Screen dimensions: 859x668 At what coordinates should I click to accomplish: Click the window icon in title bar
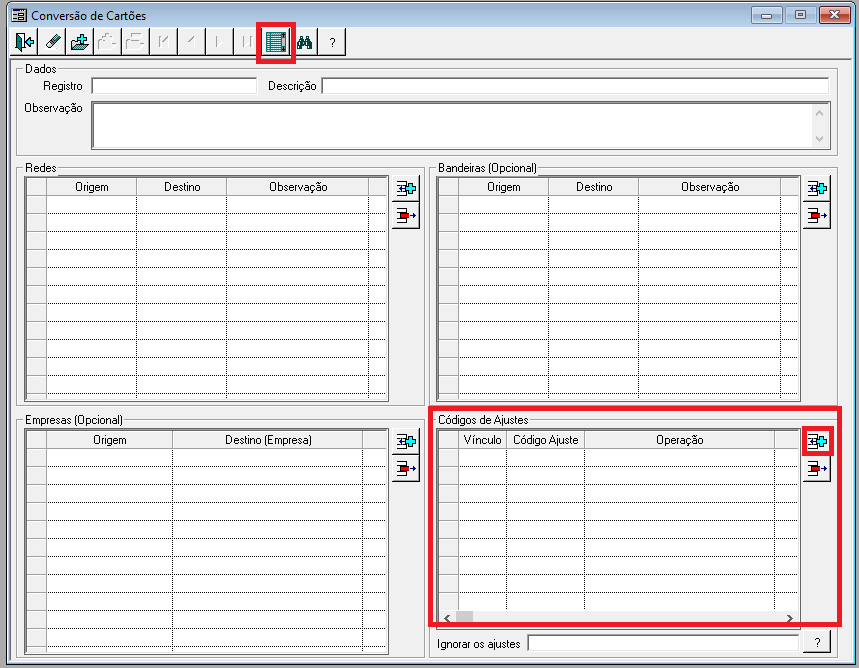19,15
